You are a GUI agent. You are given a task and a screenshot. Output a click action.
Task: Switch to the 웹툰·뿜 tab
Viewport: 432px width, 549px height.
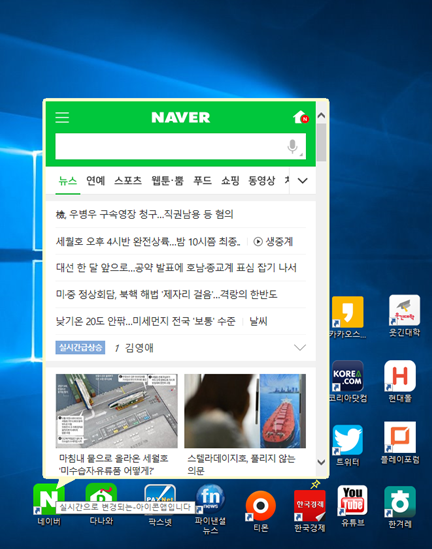[x=167, y=181]
